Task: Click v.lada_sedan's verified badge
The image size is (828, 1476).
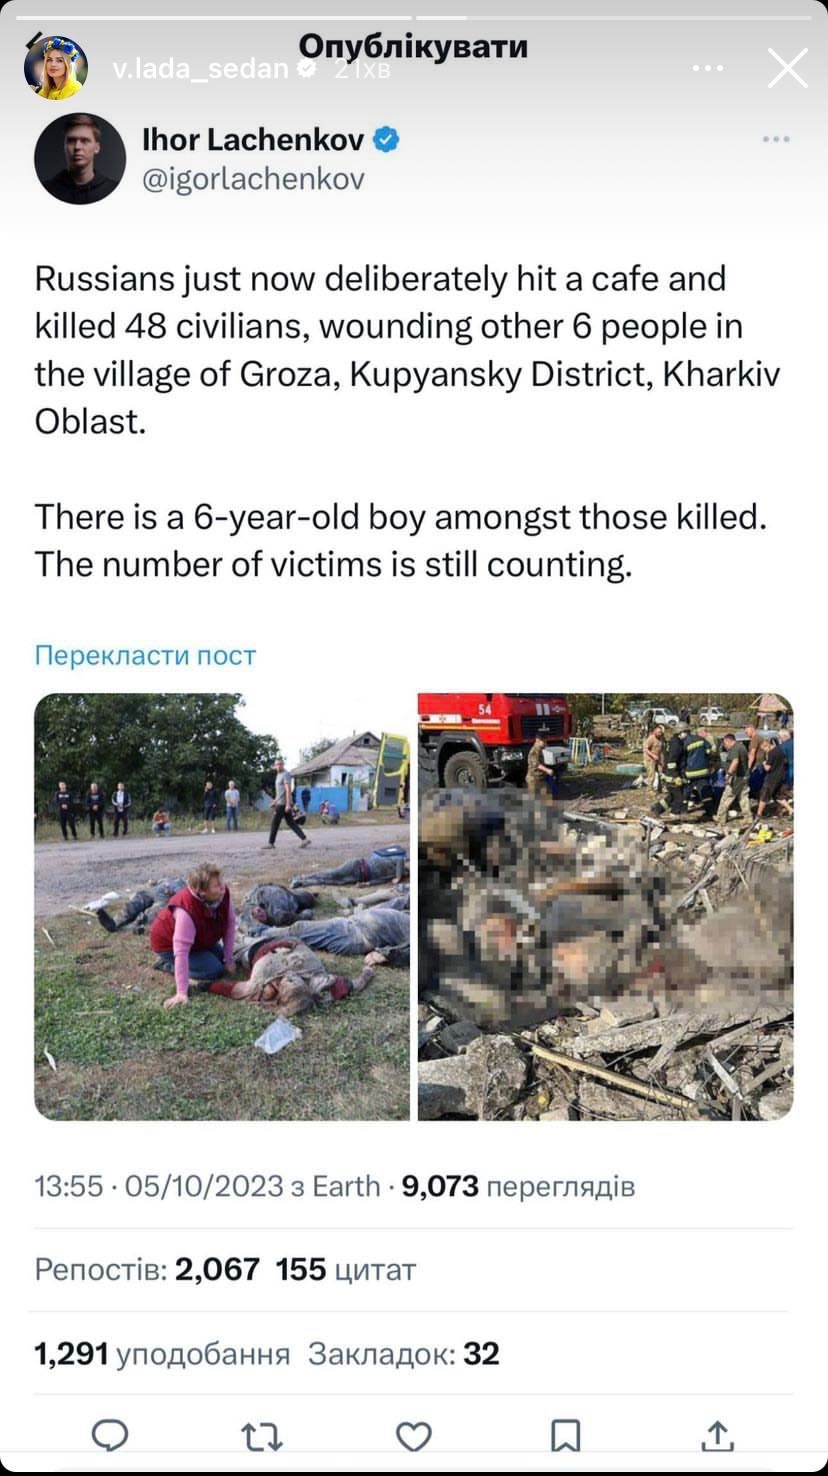Action: pos(308,69)
